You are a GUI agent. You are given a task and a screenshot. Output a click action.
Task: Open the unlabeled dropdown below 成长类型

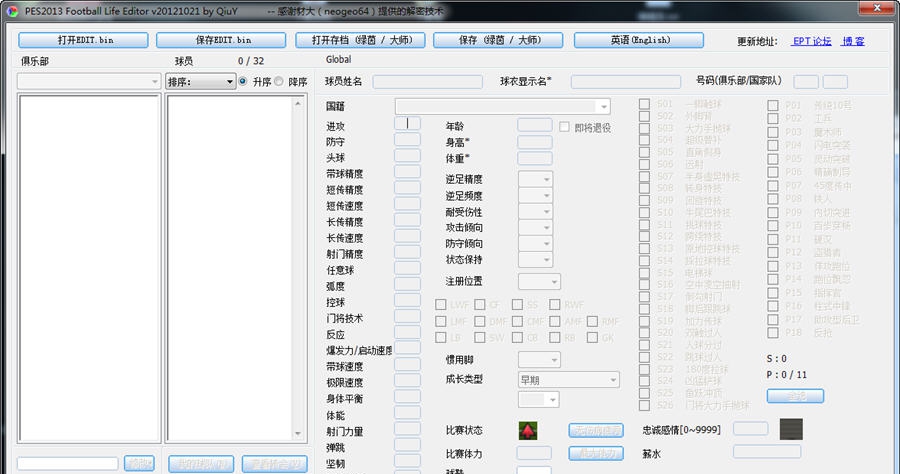point(538,399)
